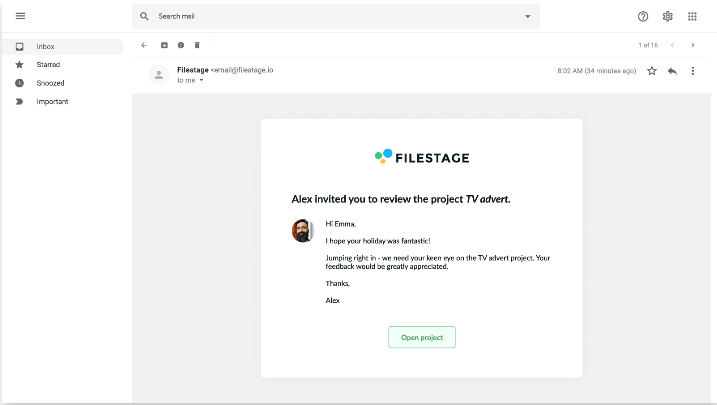This screenshot has width=717, height=405.
Task: Go to the Snoozed folder
Action: point(50,83)
